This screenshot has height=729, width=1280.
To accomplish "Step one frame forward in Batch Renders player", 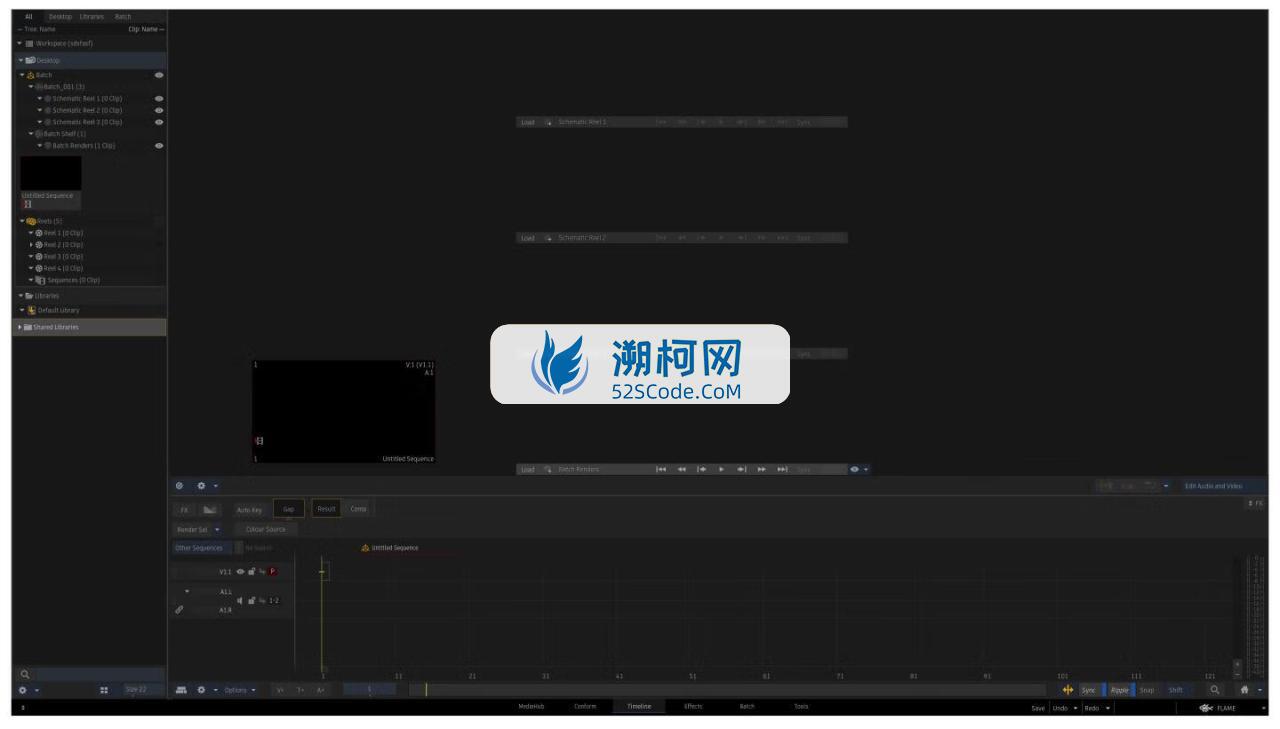I will (742, 468).
